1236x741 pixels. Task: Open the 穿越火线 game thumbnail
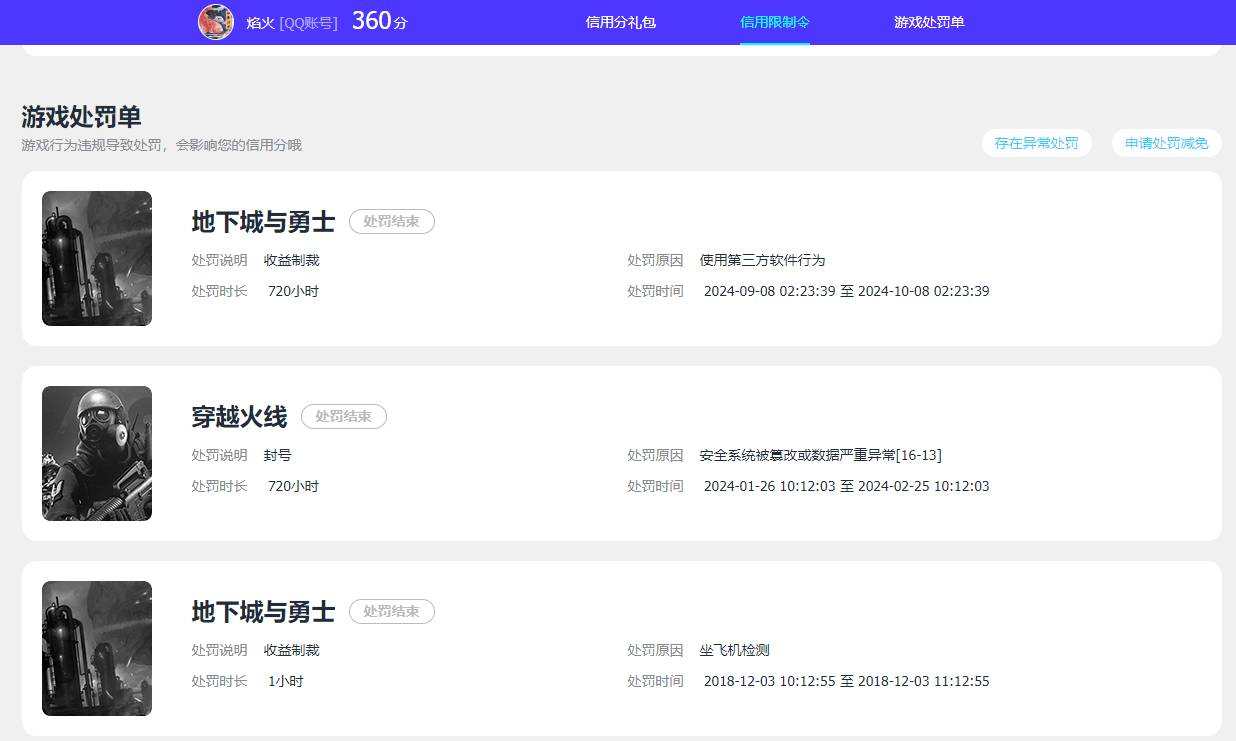(97, 453)
